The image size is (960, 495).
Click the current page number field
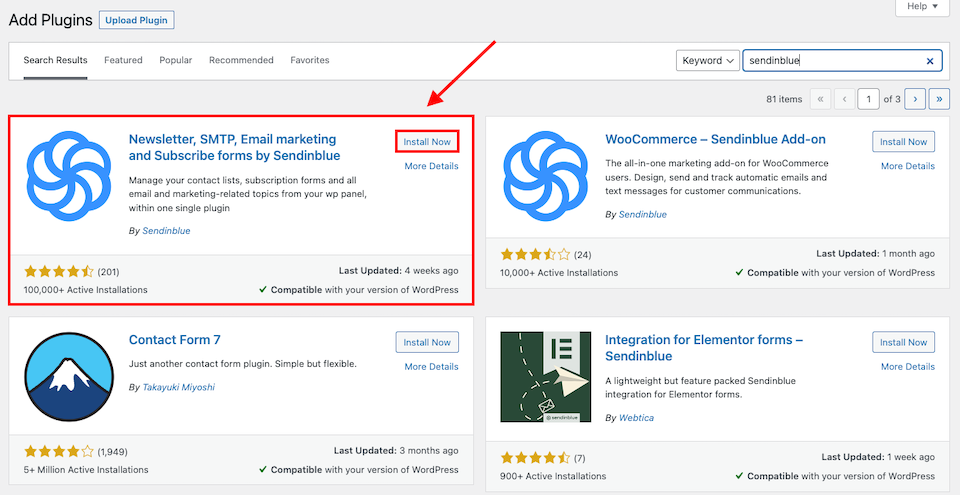coord(869,99)
